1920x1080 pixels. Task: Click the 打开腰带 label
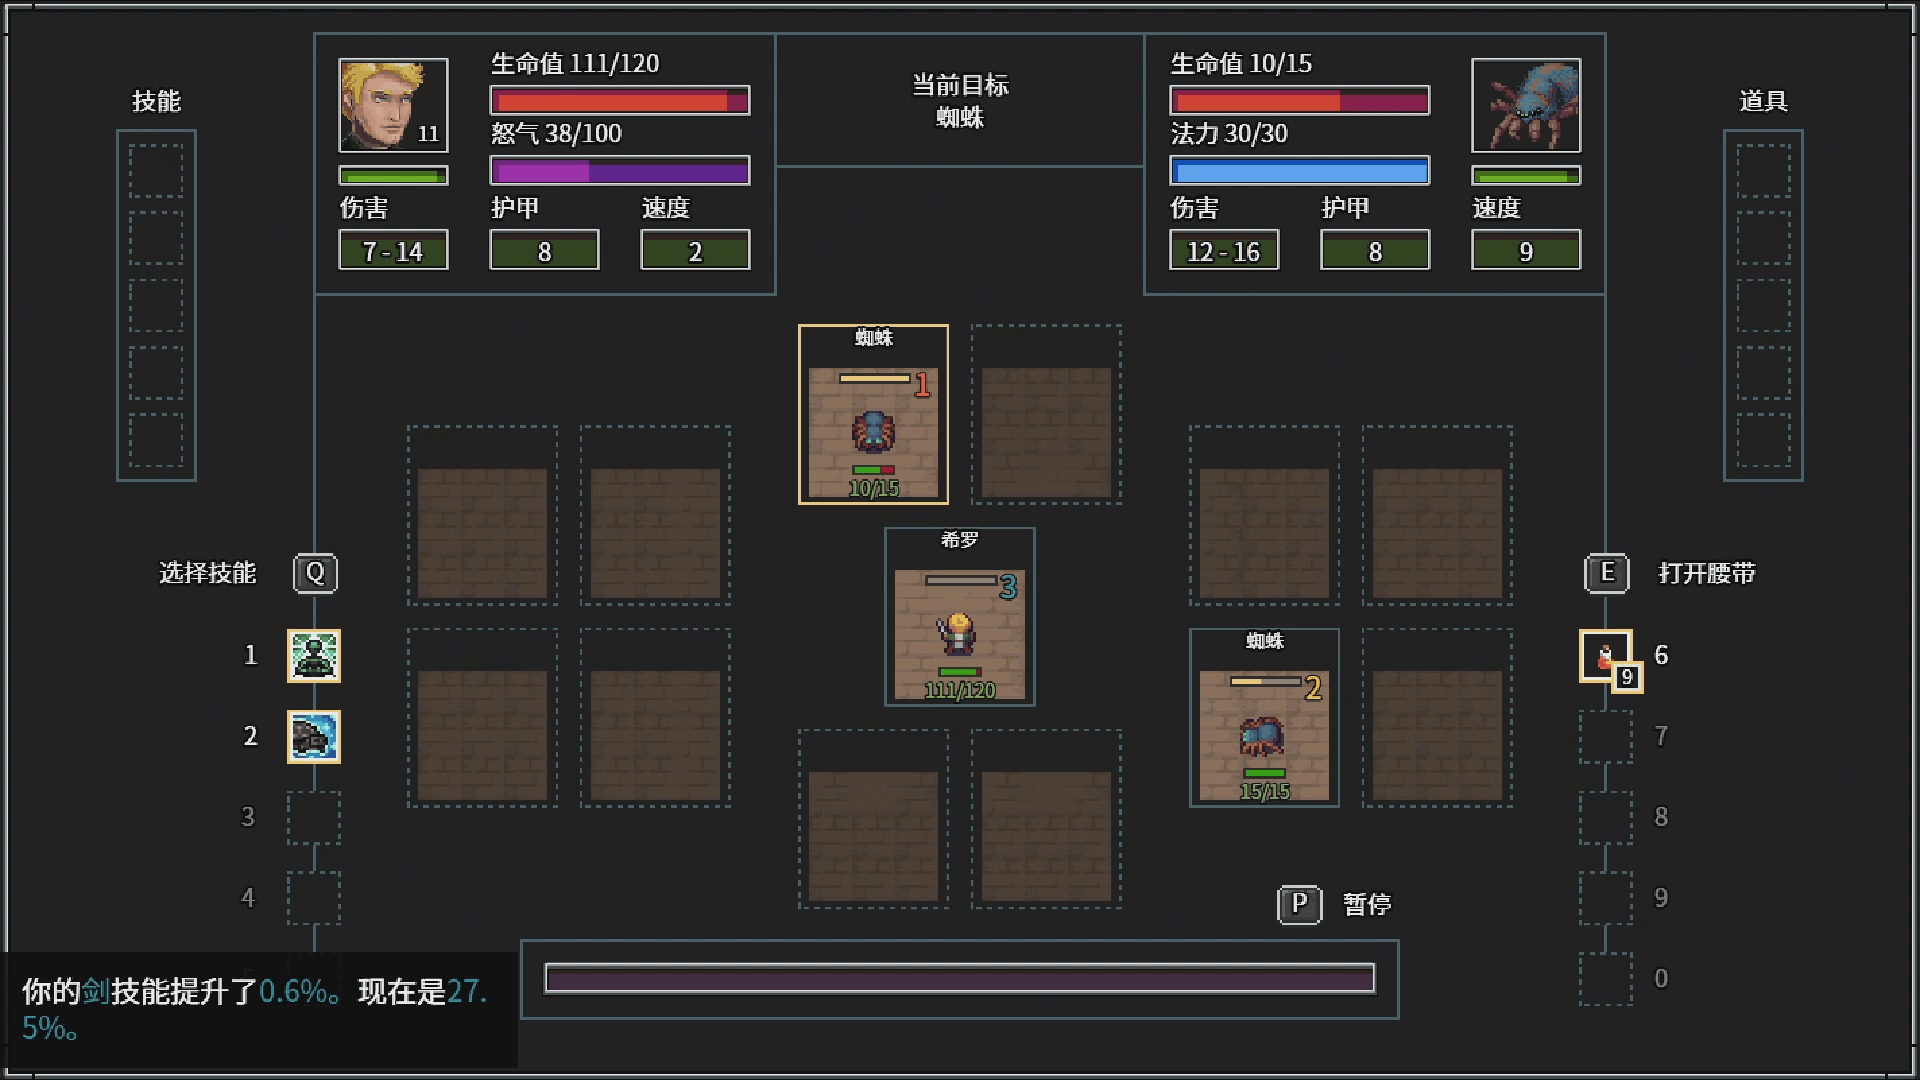pos(1706,573)
